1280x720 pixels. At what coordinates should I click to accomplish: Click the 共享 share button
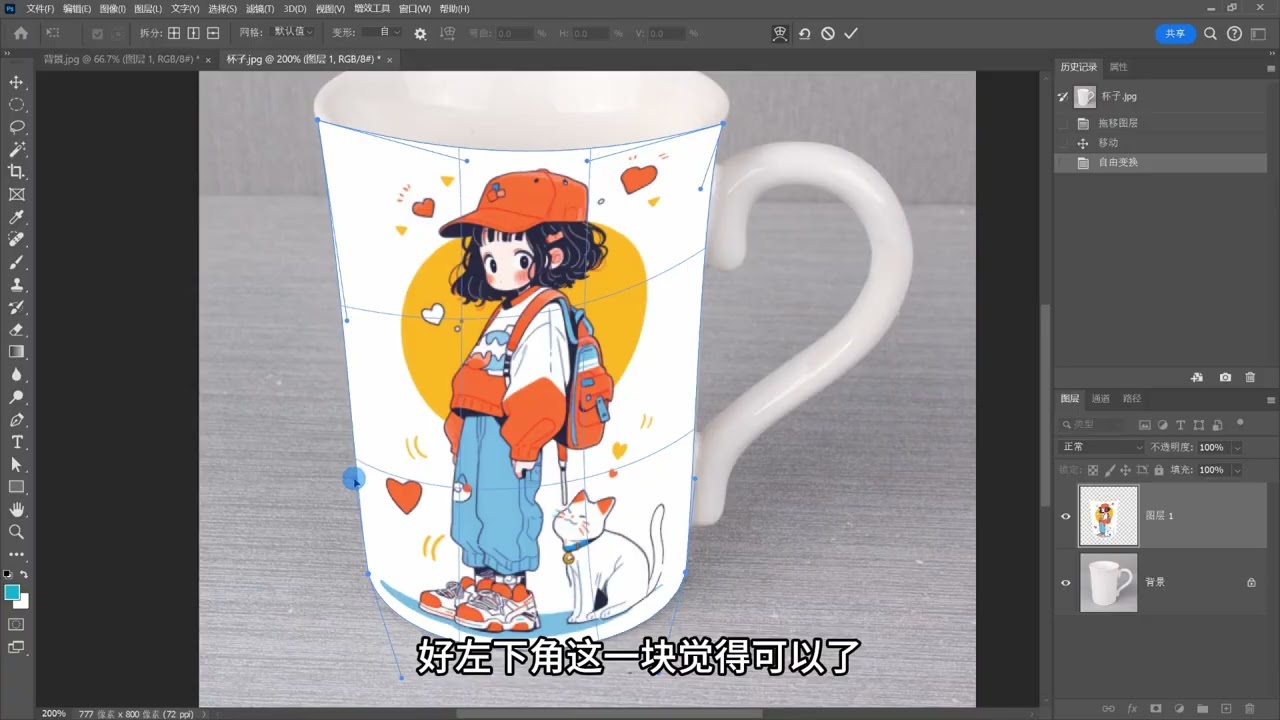pyautogui.click(x=1175, y=33)
